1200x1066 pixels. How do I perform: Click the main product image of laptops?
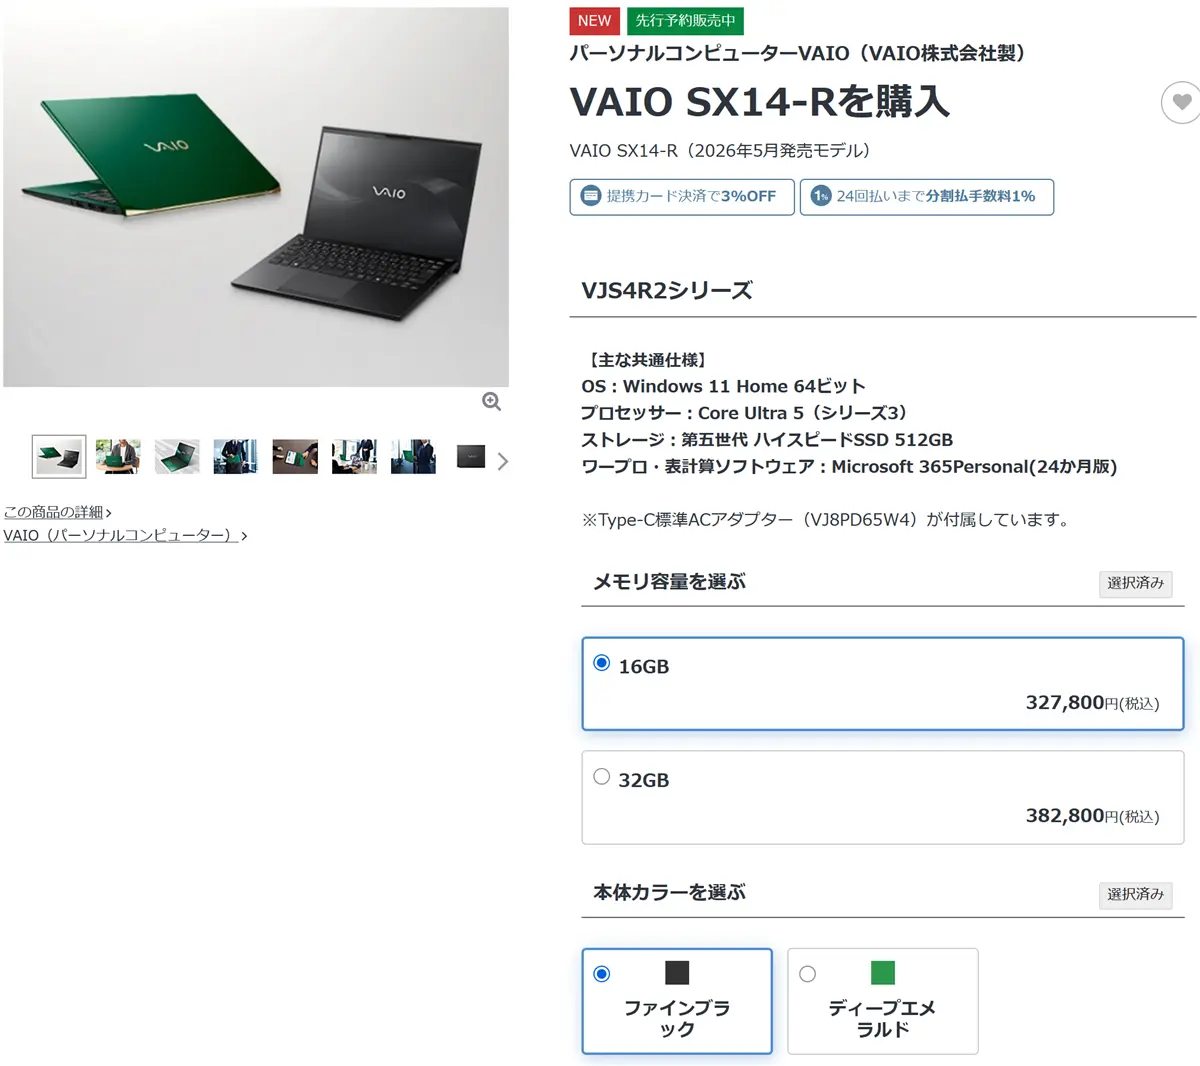click(256, 197)
